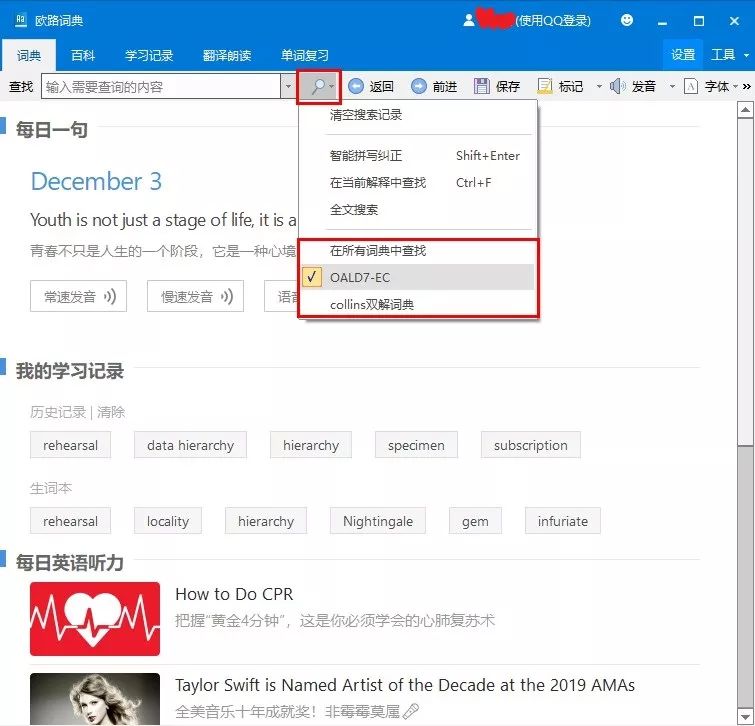Click the 发音 speaker icon
Viewport: 755px width, 726px height.
pyautogui.click(x=617, y=87)
